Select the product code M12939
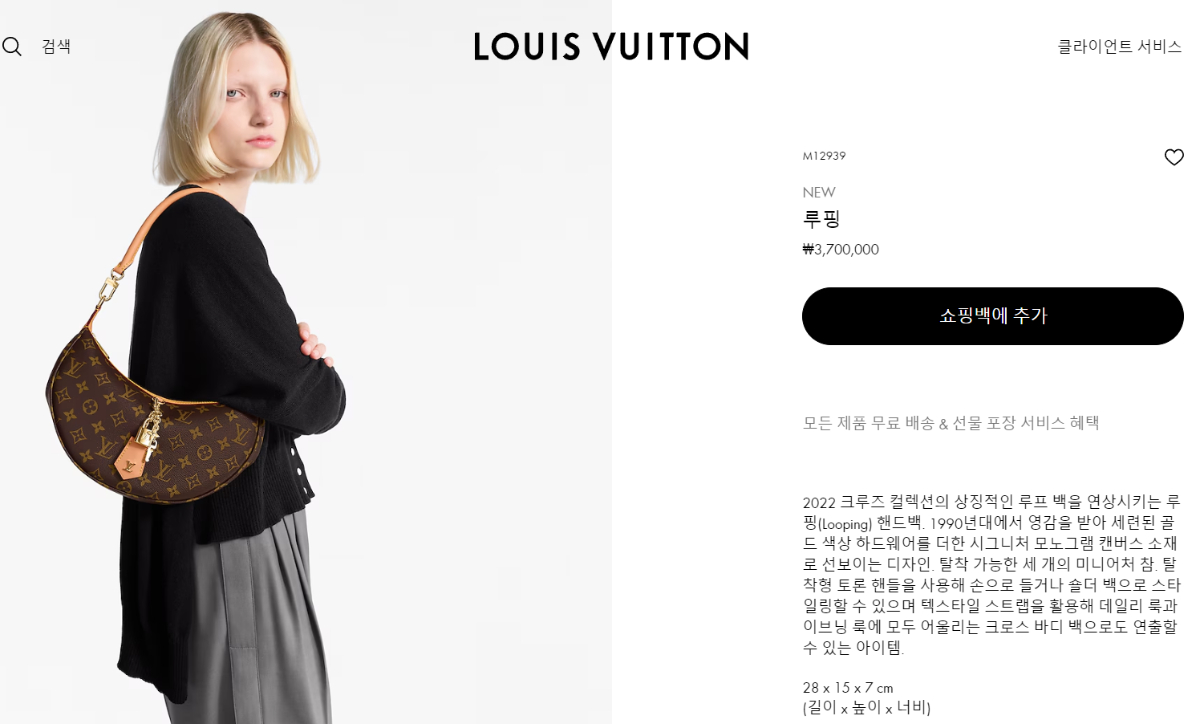1200x724 pixels. 824,156
